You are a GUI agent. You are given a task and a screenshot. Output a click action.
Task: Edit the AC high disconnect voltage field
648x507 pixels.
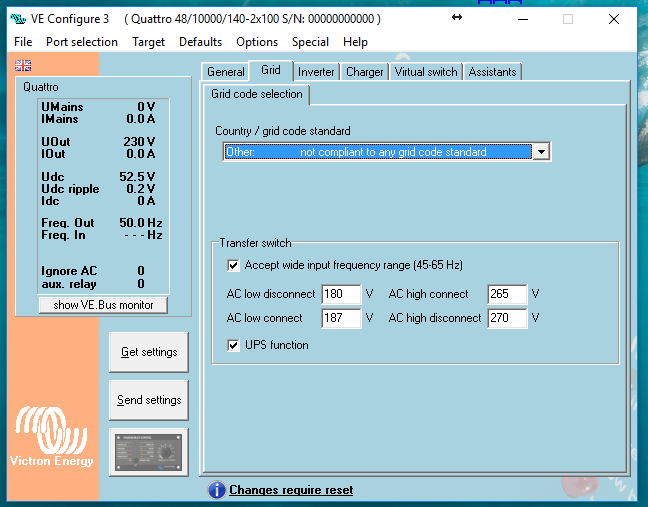click(507, 318)
